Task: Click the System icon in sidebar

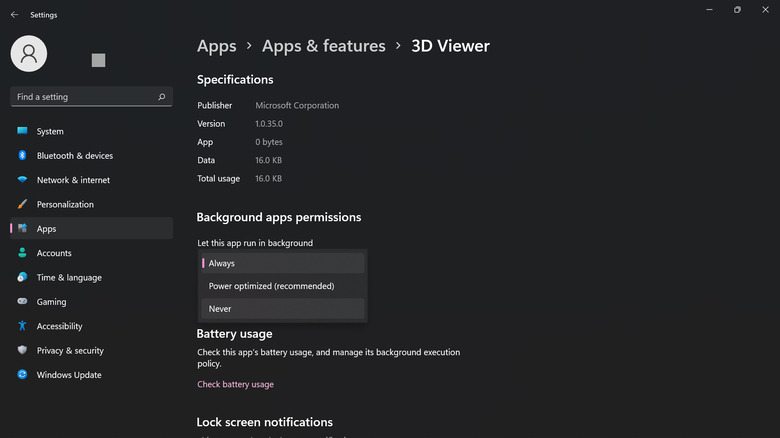Action: point(22,131)
